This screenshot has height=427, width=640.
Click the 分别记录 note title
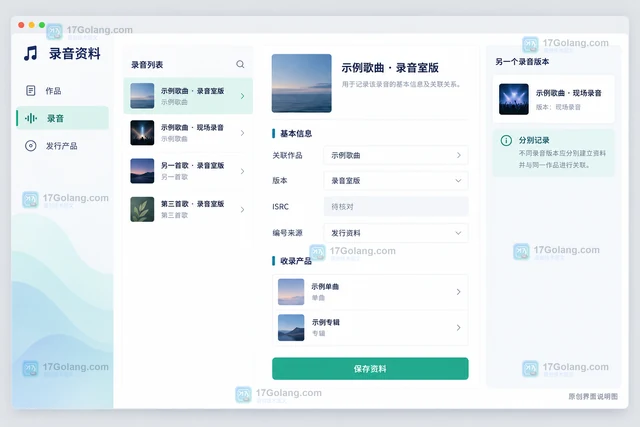(x=534, y=140)
